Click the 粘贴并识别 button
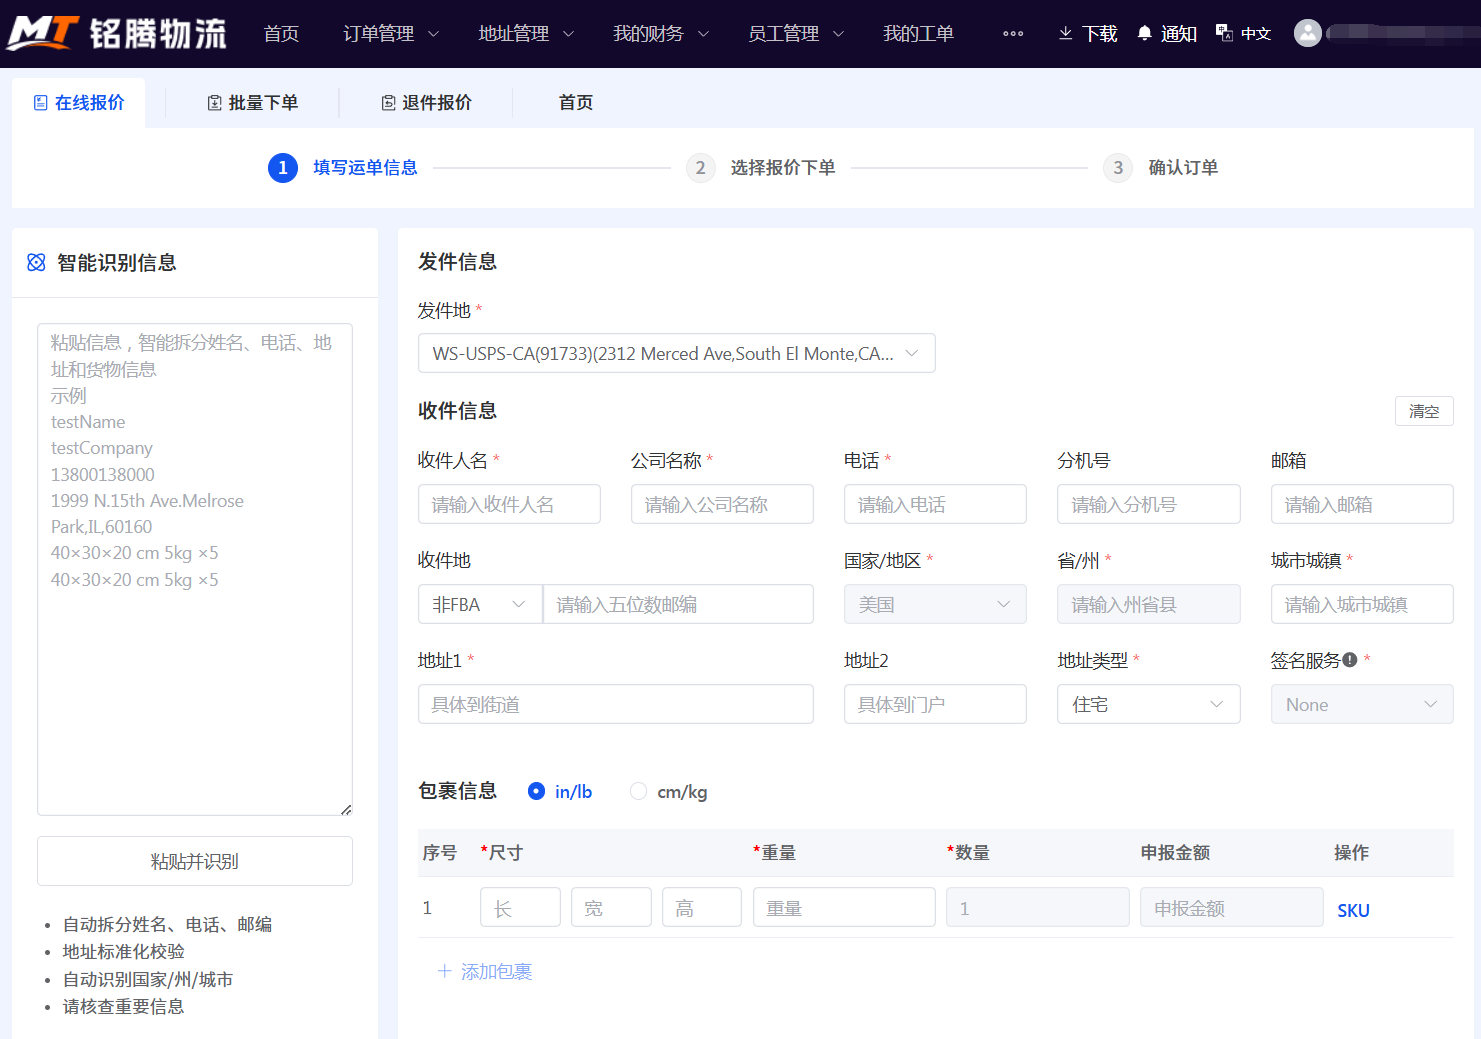This screenshot has height=1039, width=1481. pyautogui.click(x=195, y=861)
